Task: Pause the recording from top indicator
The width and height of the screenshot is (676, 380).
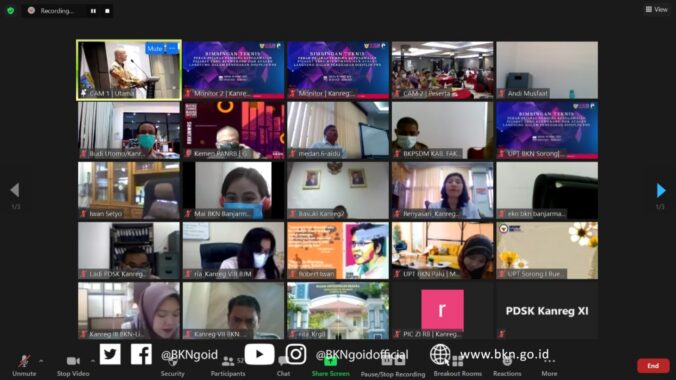Action: (x=93, y=11)
